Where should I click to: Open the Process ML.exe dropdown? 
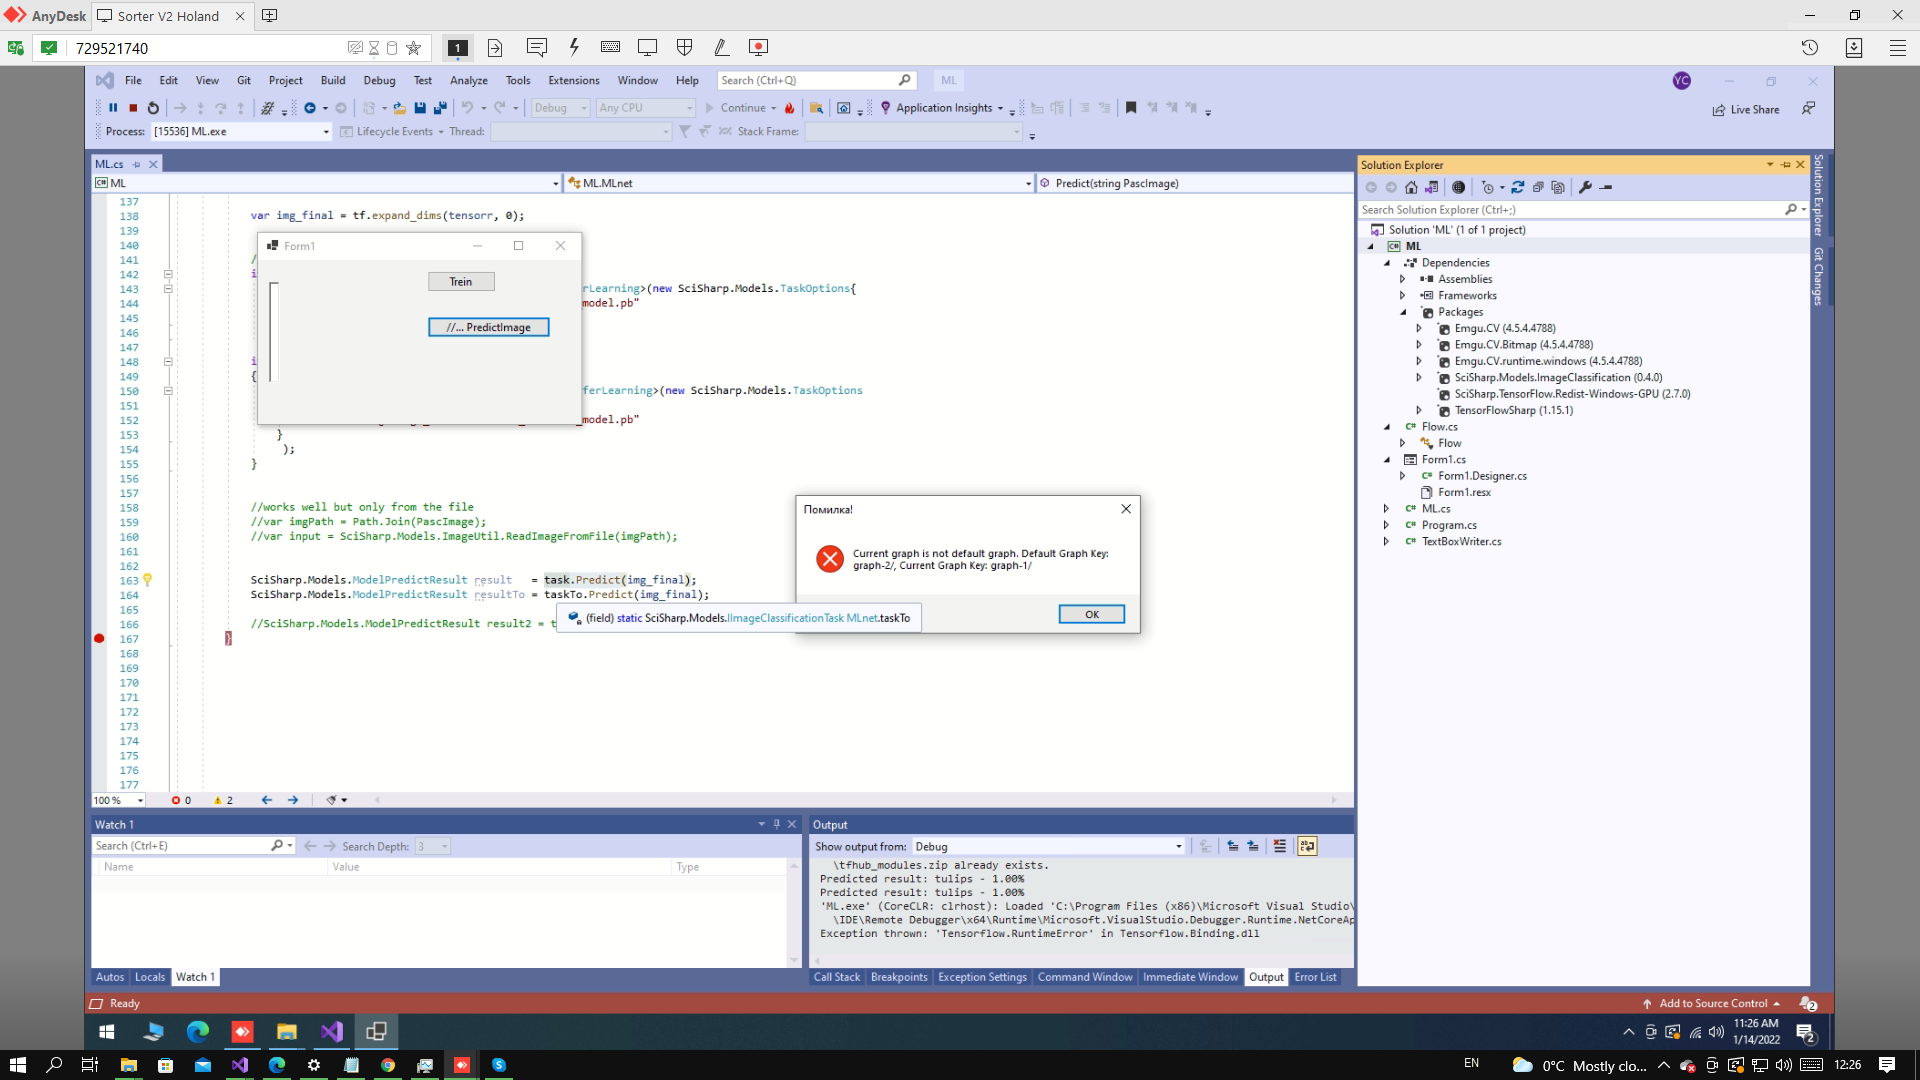tap(325, 132)
